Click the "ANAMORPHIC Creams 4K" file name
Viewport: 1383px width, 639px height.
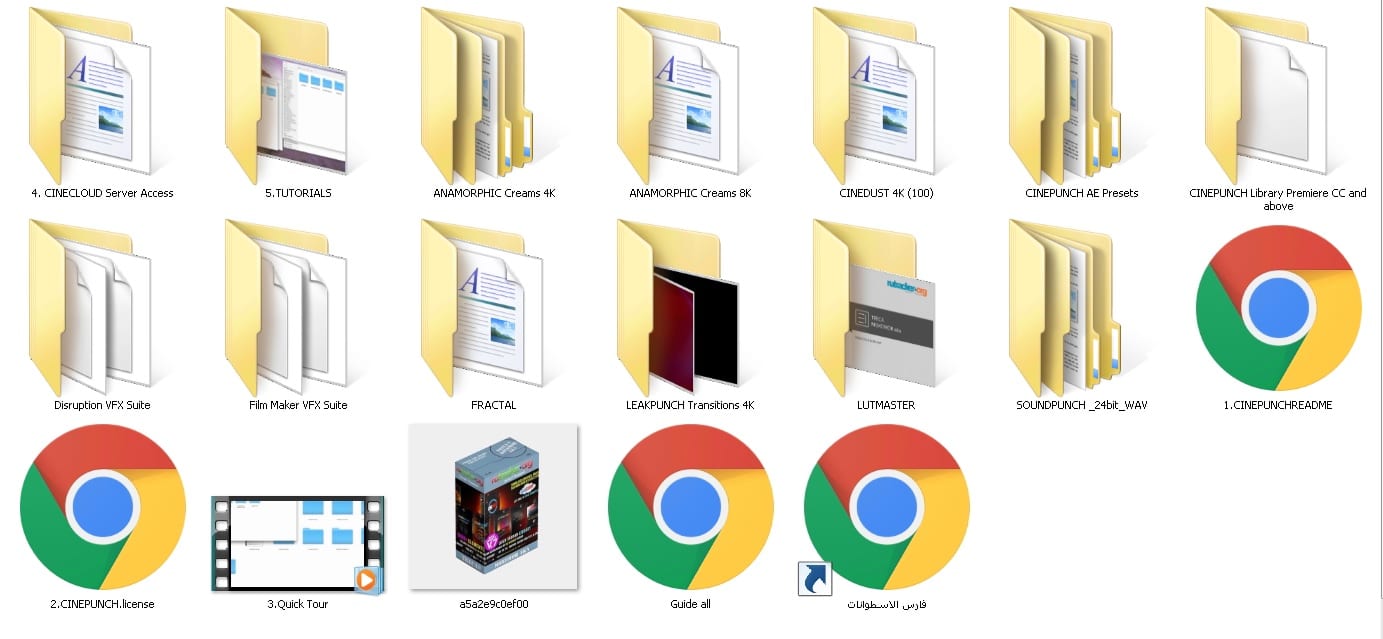pyautogui.click(x=494, y=193)
